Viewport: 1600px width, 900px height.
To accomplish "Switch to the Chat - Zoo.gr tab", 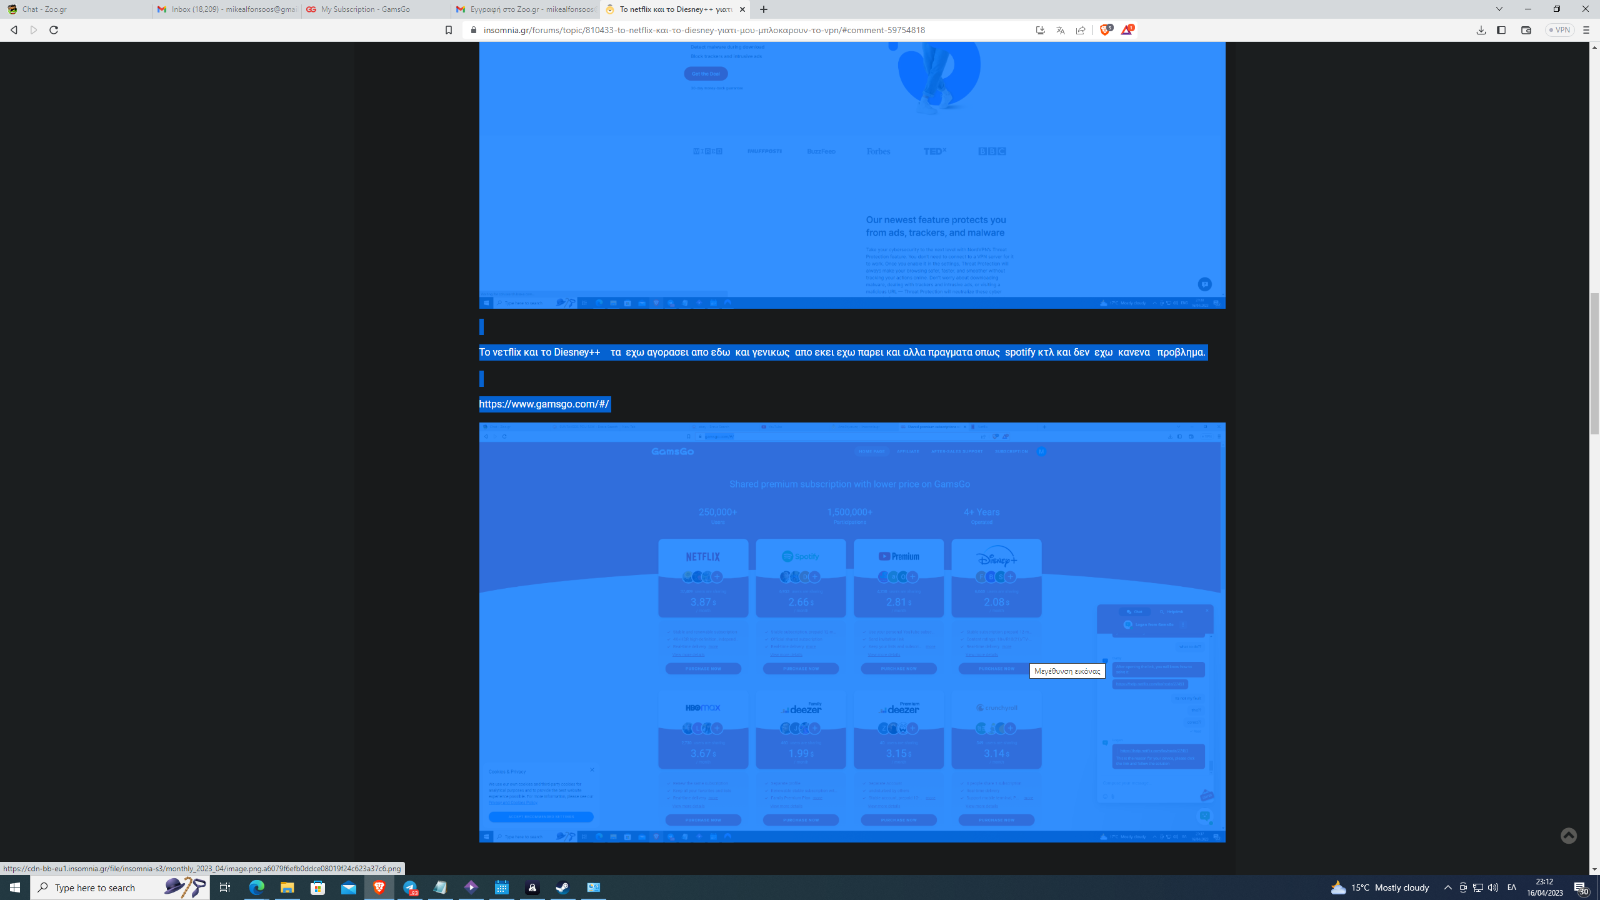I will coord(75,9).
